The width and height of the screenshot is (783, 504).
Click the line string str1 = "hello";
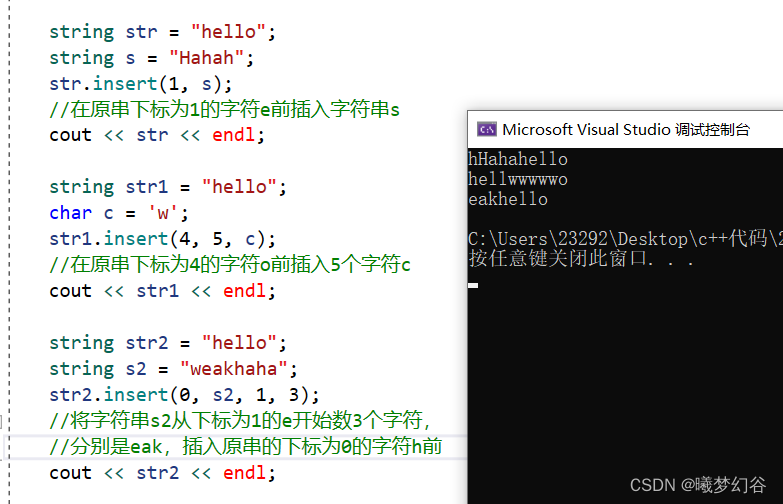click(168, 187)
